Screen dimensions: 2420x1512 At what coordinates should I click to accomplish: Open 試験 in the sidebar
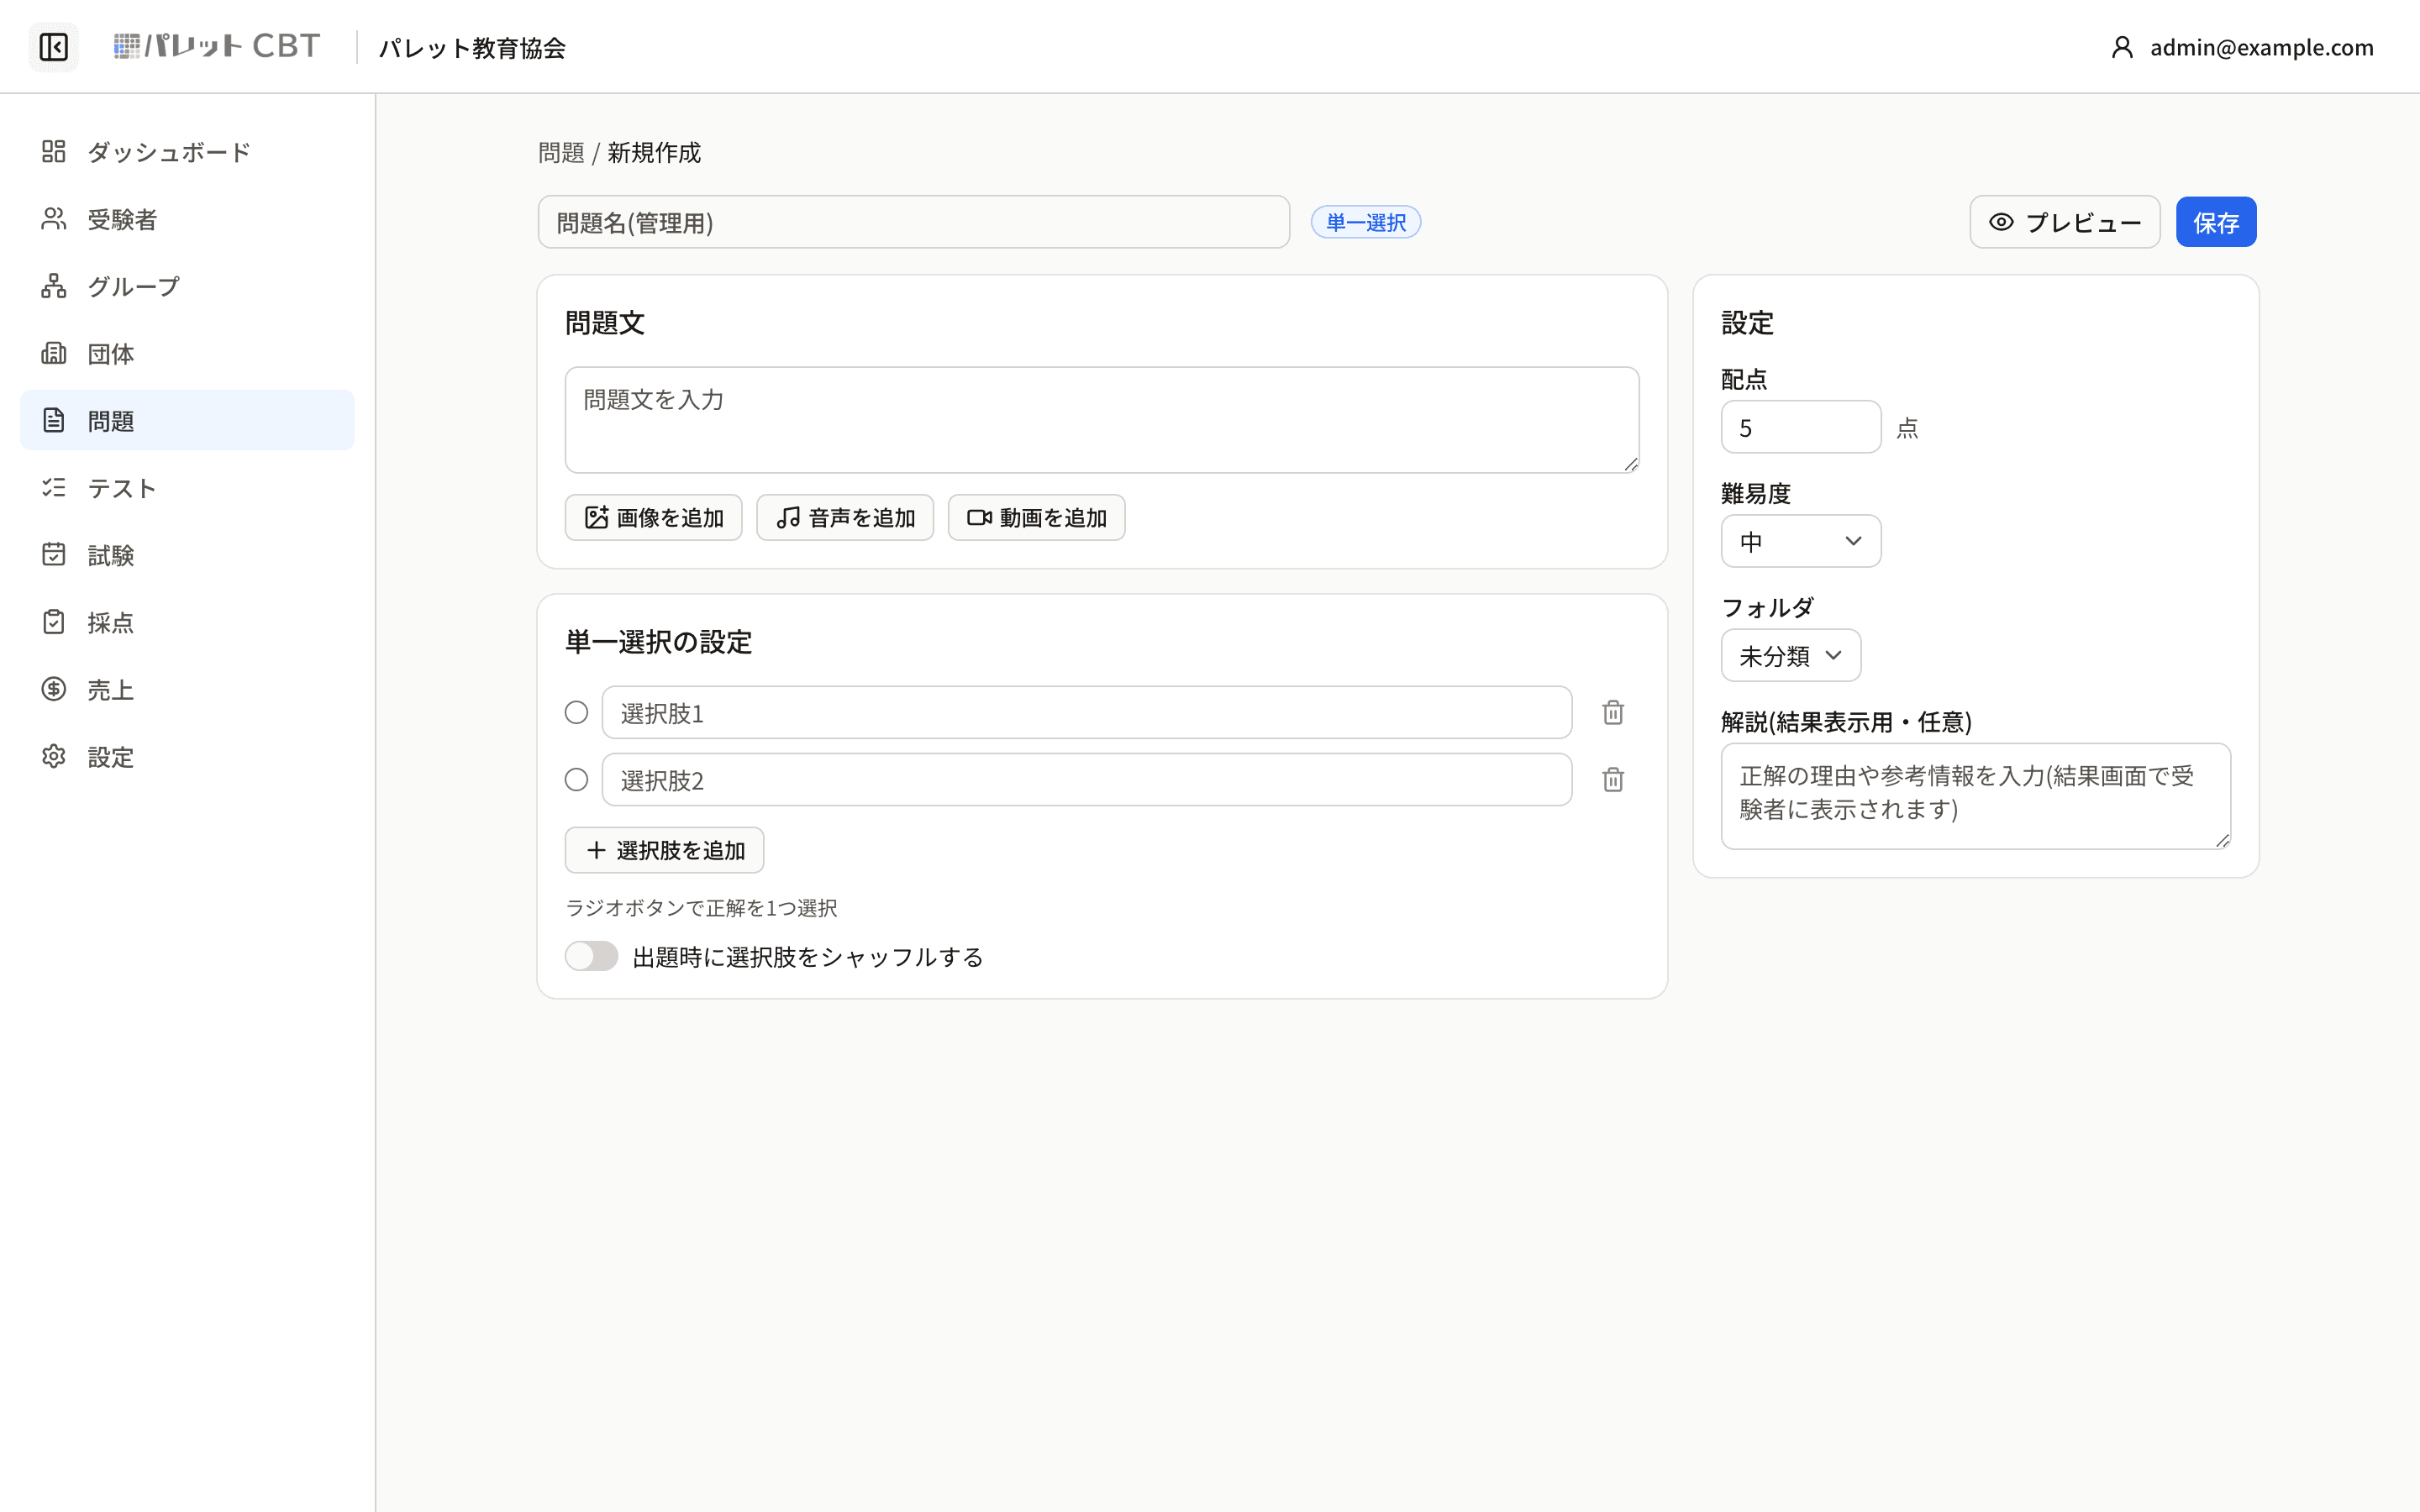[187, 554]
